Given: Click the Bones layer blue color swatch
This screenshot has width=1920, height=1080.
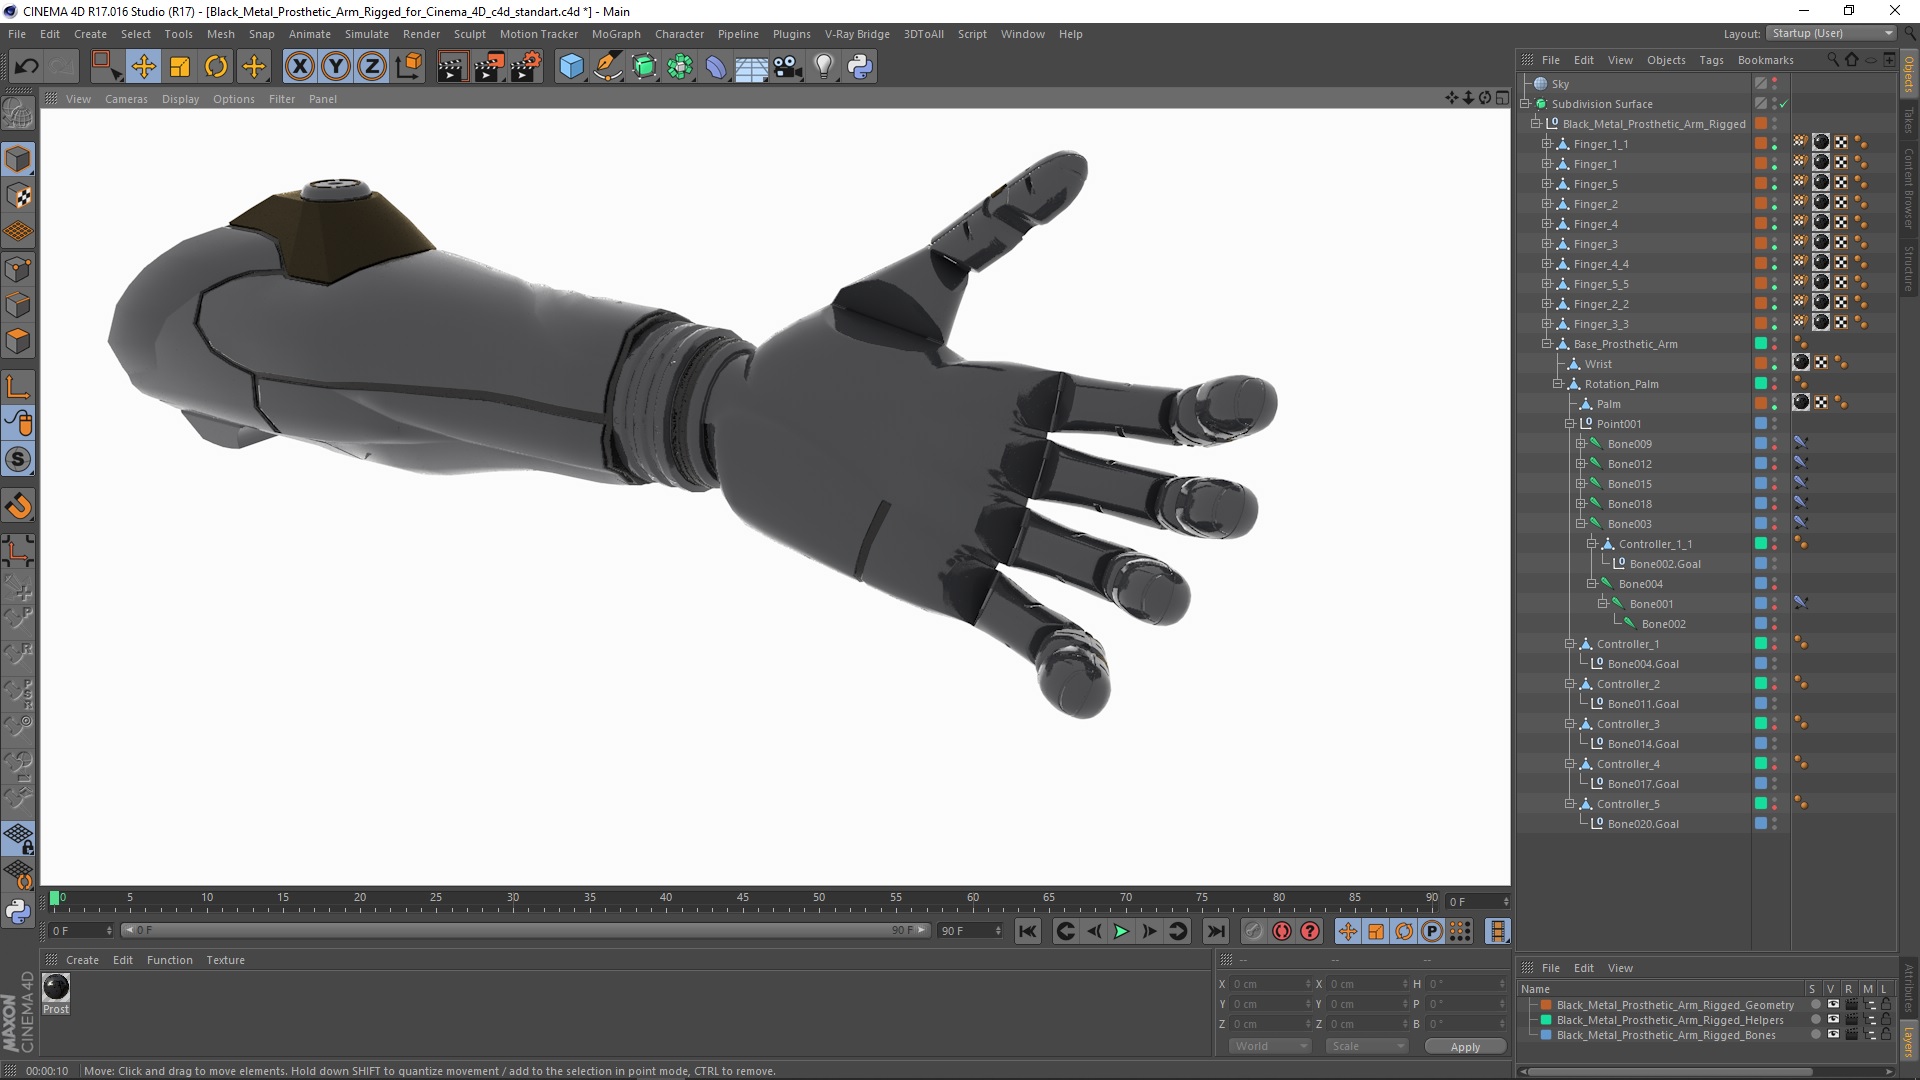Looking at the screenshot, I should tap(1546, 1035).
